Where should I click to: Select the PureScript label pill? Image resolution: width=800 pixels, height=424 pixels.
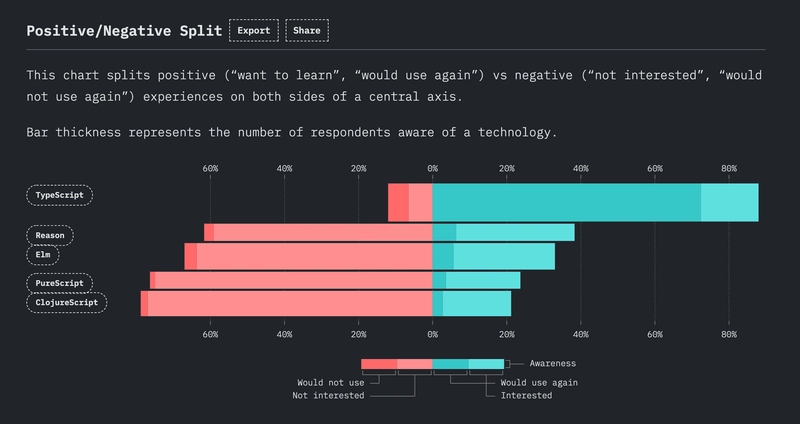pos(60,283)
